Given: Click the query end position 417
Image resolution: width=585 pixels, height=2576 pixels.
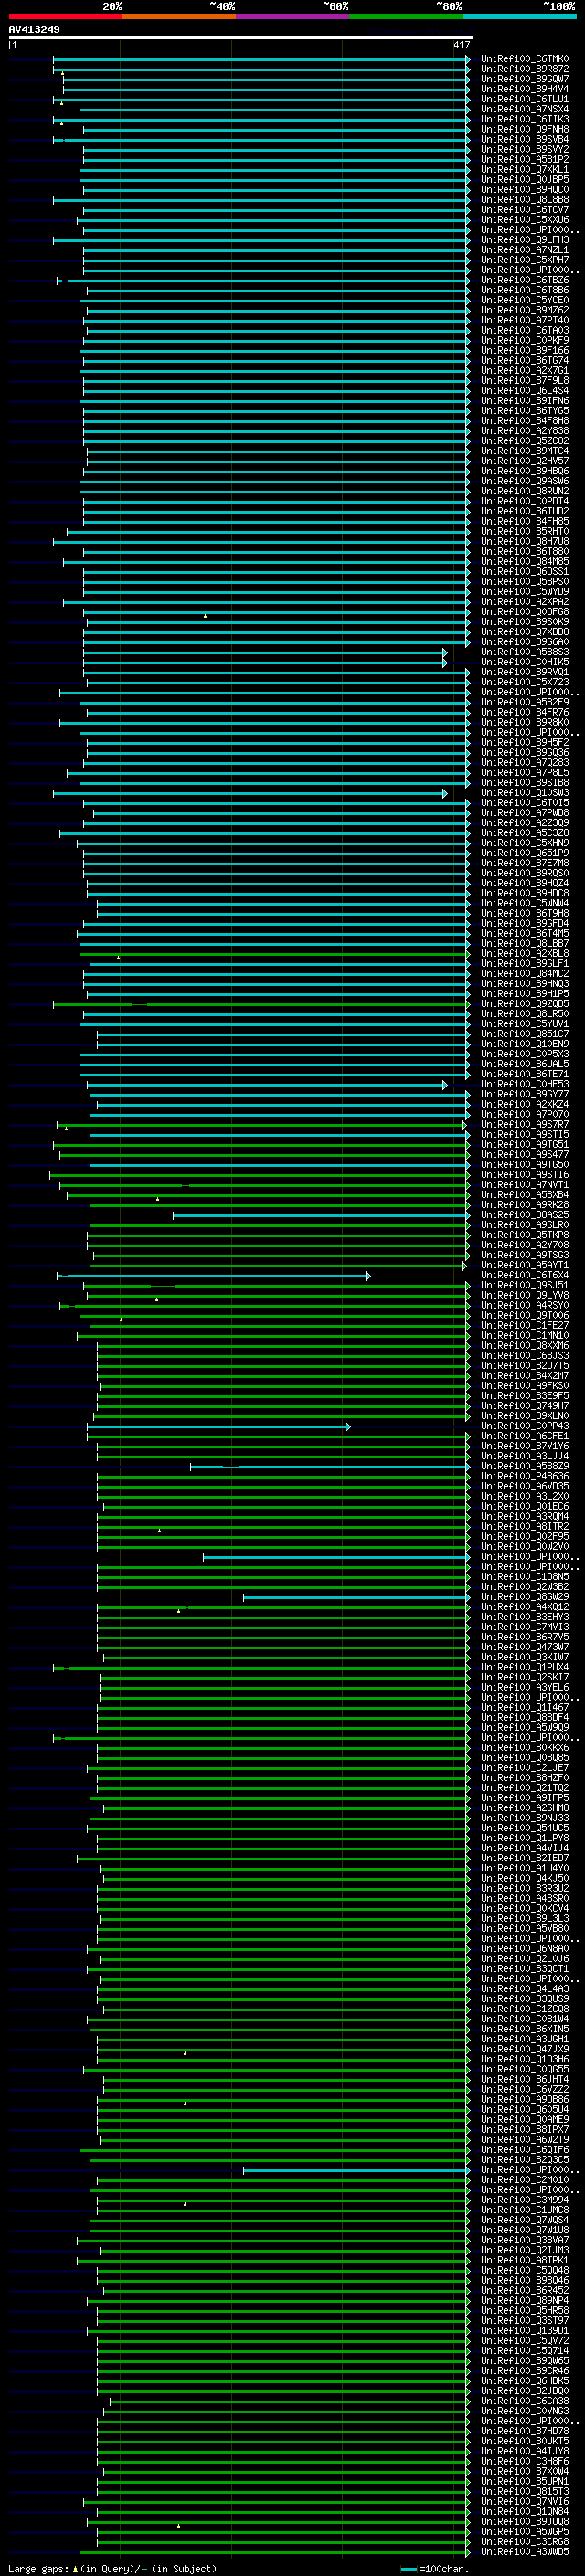Looking at the screenshot, I should pyautogui.click(x=461, y=45).
